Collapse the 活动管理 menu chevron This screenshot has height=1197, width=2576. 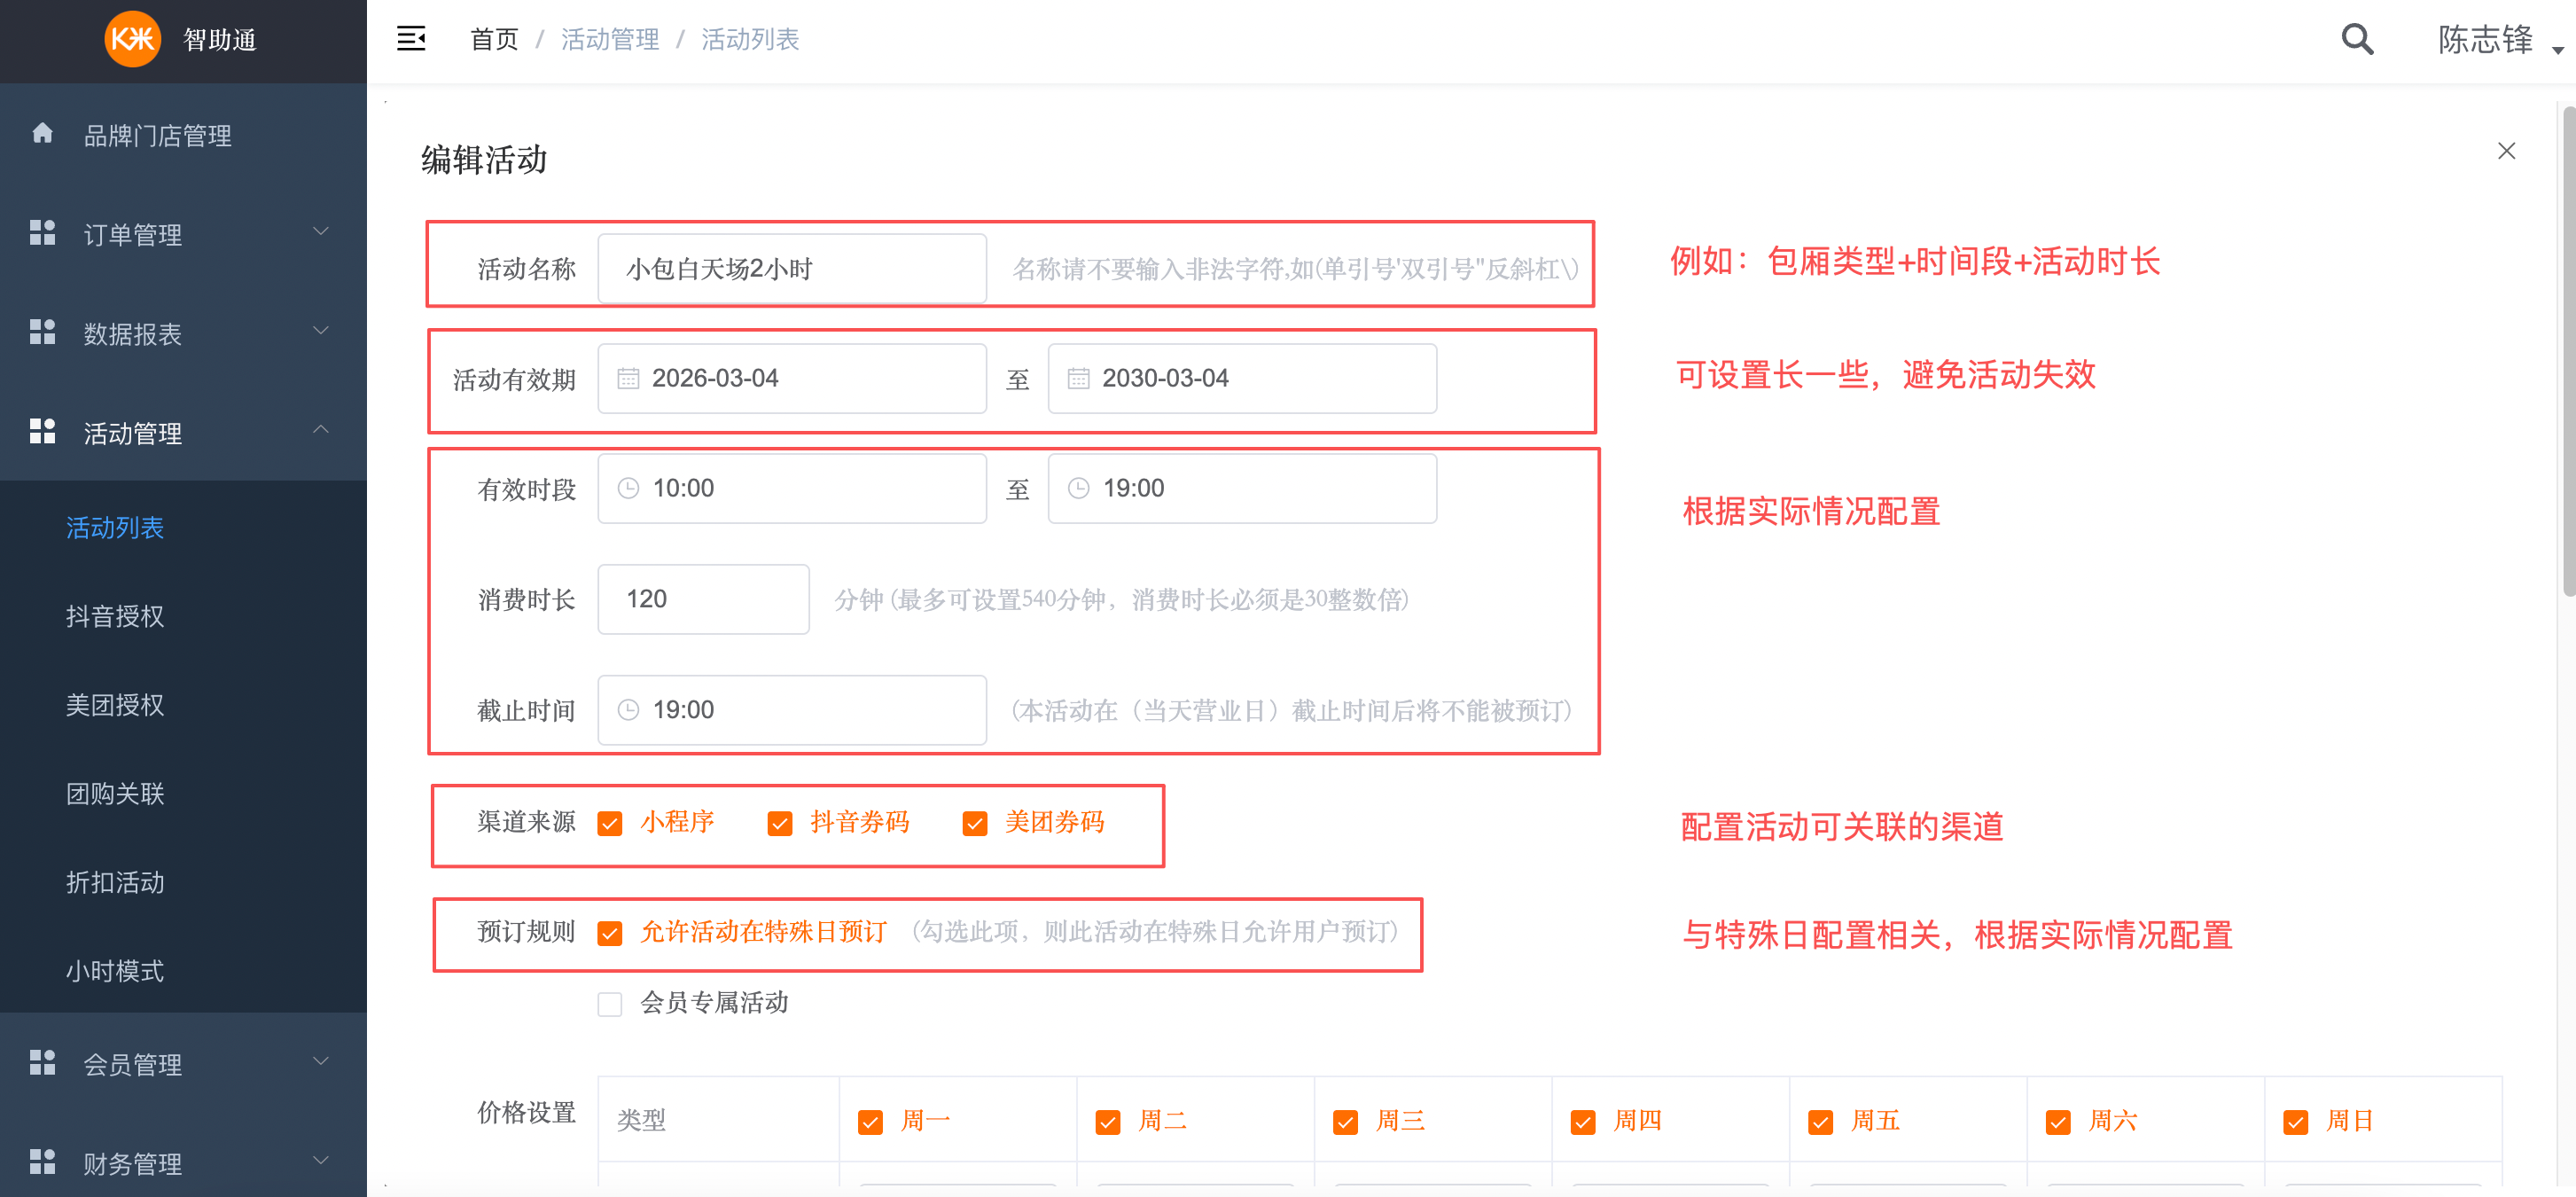click(321, 429)
